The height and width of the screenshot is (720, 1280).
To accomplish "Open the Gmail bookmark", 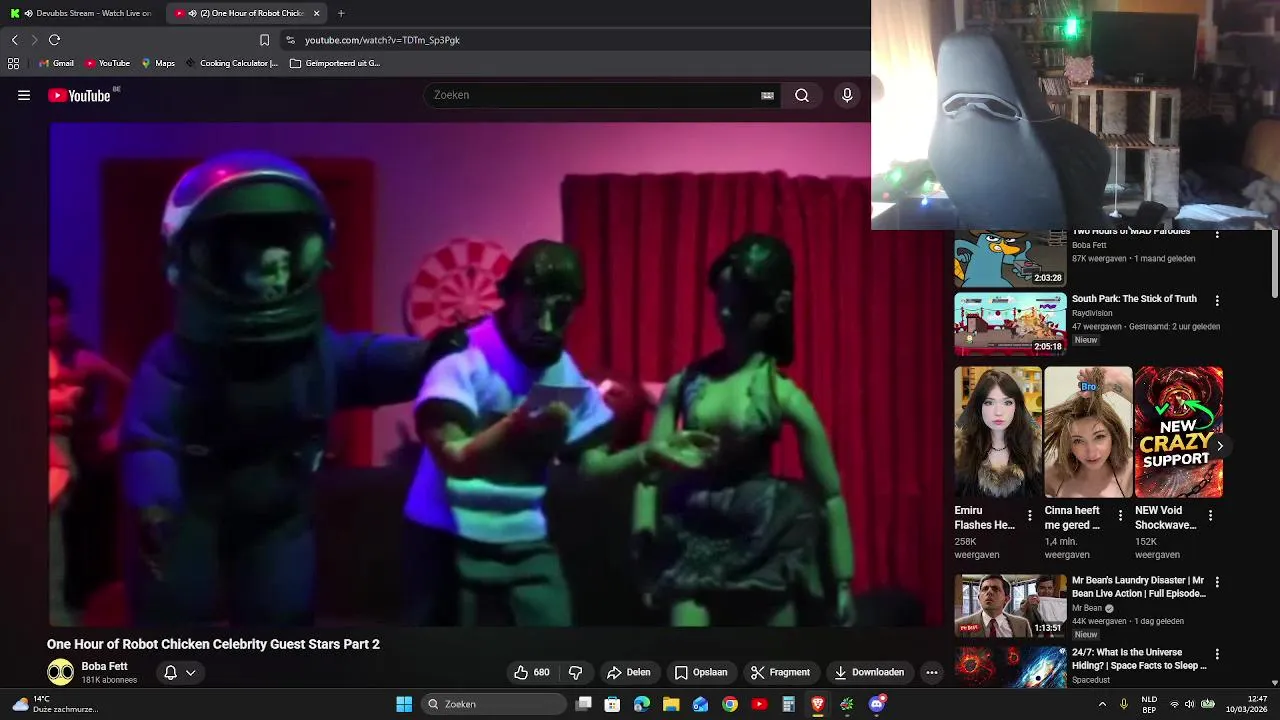I will [x=56, y=63].
